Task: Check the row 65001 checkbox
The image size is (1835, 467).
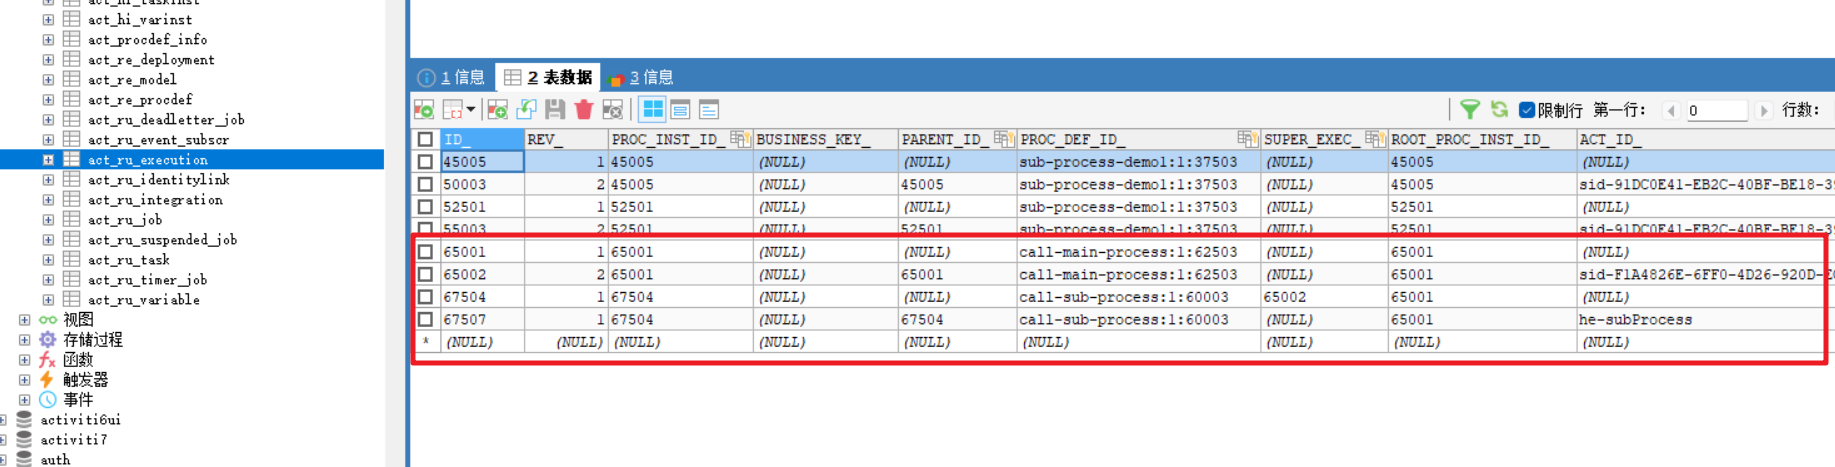Action: coord(426,251)
